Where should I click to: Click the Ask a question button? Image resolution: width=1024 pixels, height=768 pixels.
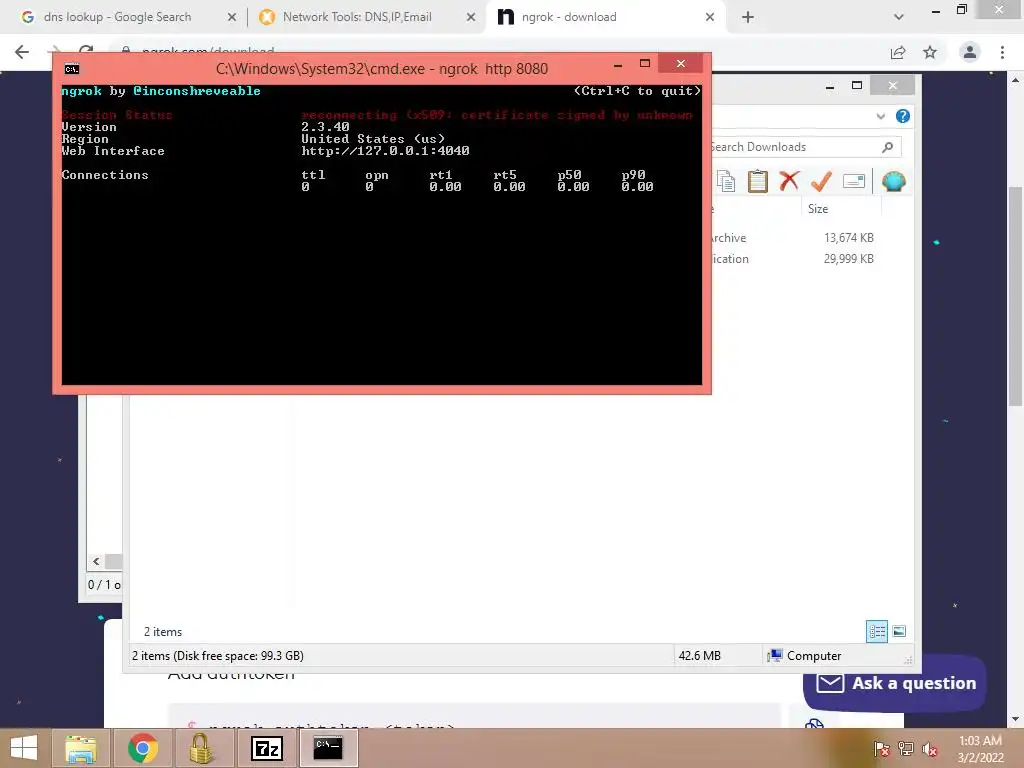tap(895, 683)
